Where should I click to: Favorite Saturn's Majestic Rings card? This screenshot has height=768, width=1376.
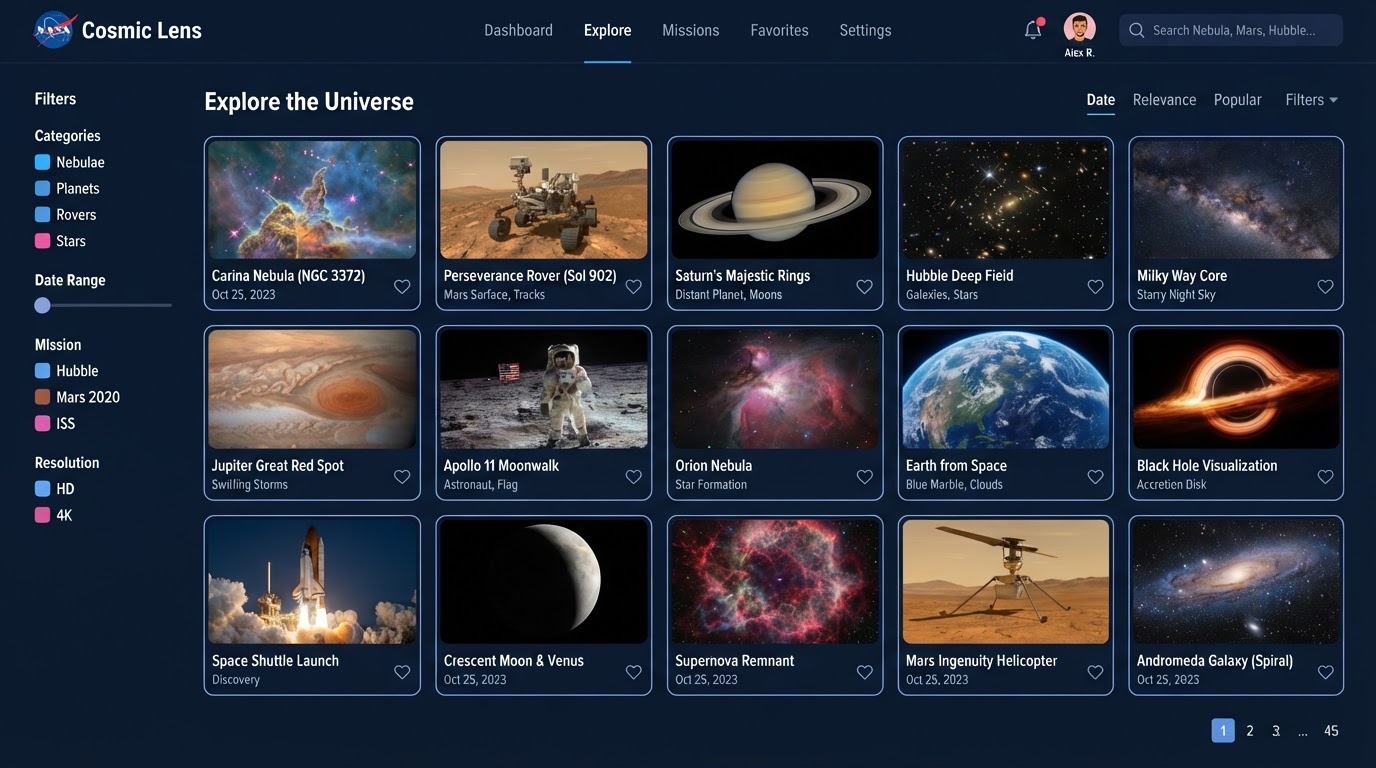[x=865, y=286]
